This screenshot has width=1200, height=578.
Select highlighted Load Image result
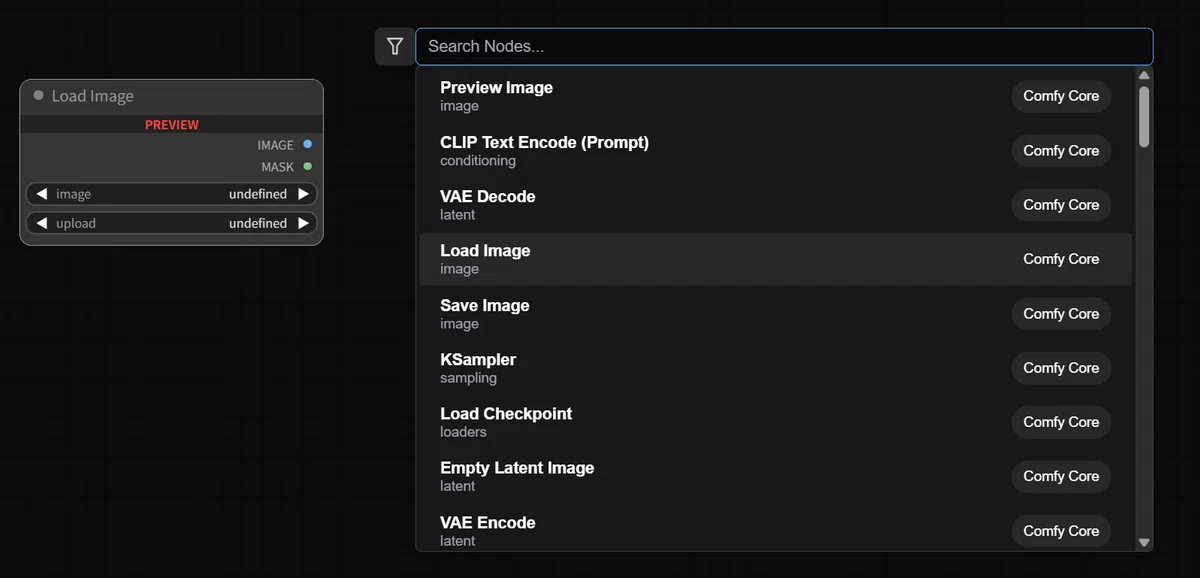tap(775, 259)
